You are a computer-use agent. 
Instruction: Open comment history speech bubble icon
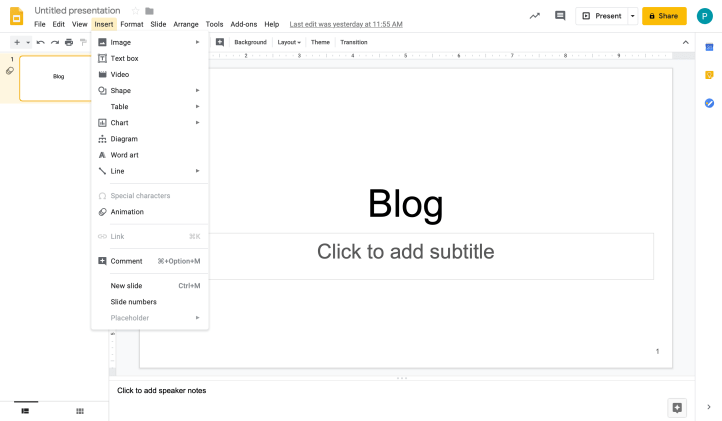tap(560, 16)
